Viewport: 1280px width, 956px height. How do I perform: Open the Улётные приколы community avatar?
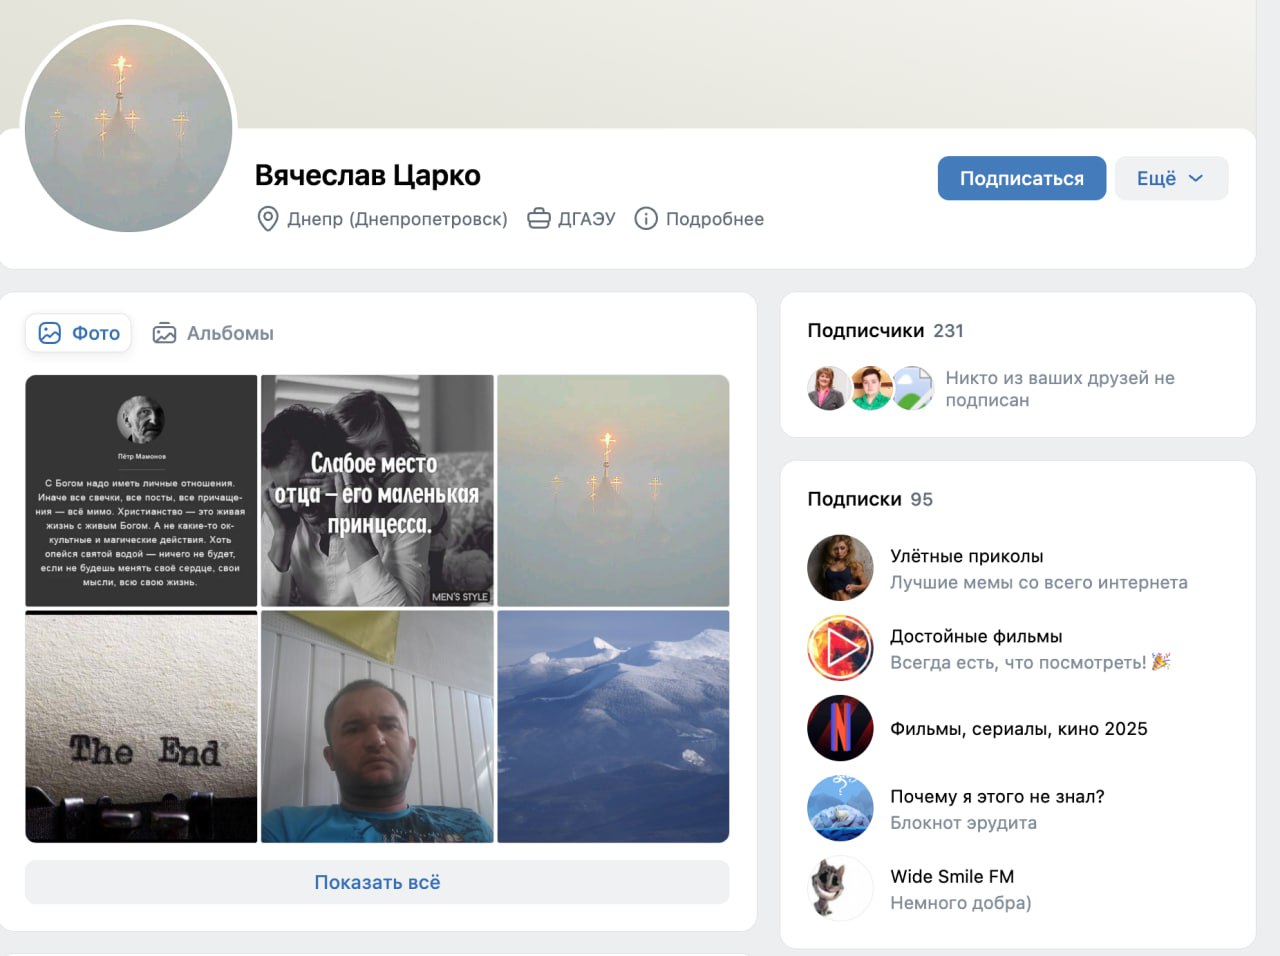tap(840, 568)
